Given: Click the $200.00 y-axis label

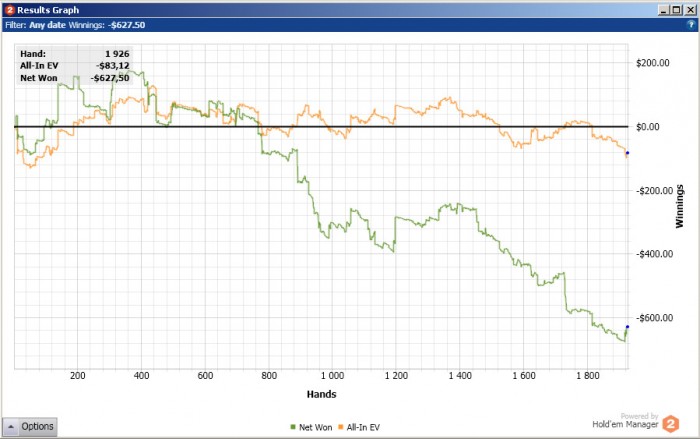Looking at the screenshot, I should [652, 63].
